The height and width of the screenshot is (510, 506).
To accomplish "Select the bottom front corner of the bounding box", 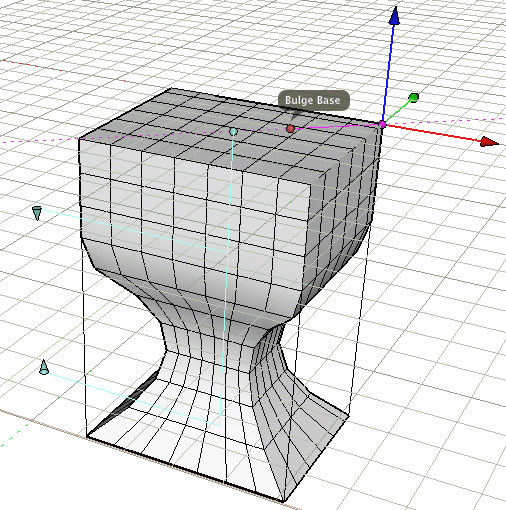I will (x=283, y=500).
